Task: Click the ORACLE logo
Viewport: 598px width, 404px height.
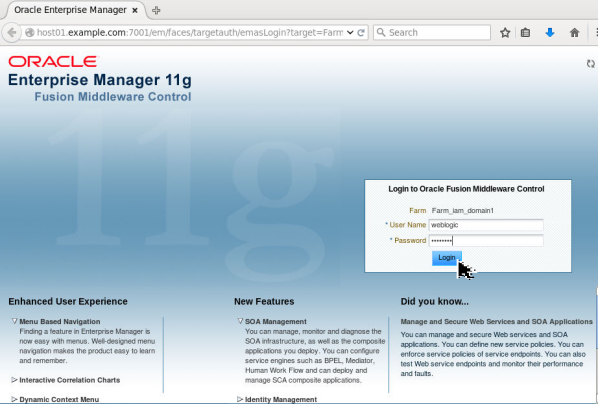Action: tap(53, 61)
